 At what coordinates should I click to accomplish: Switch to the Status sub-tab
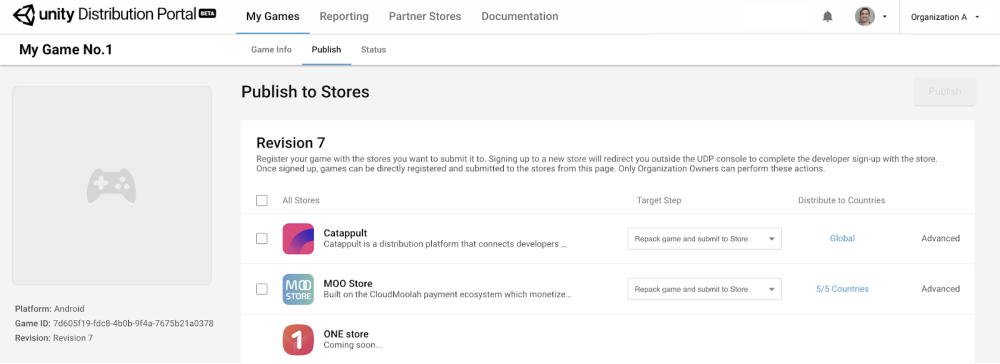[x=373, y=50]
